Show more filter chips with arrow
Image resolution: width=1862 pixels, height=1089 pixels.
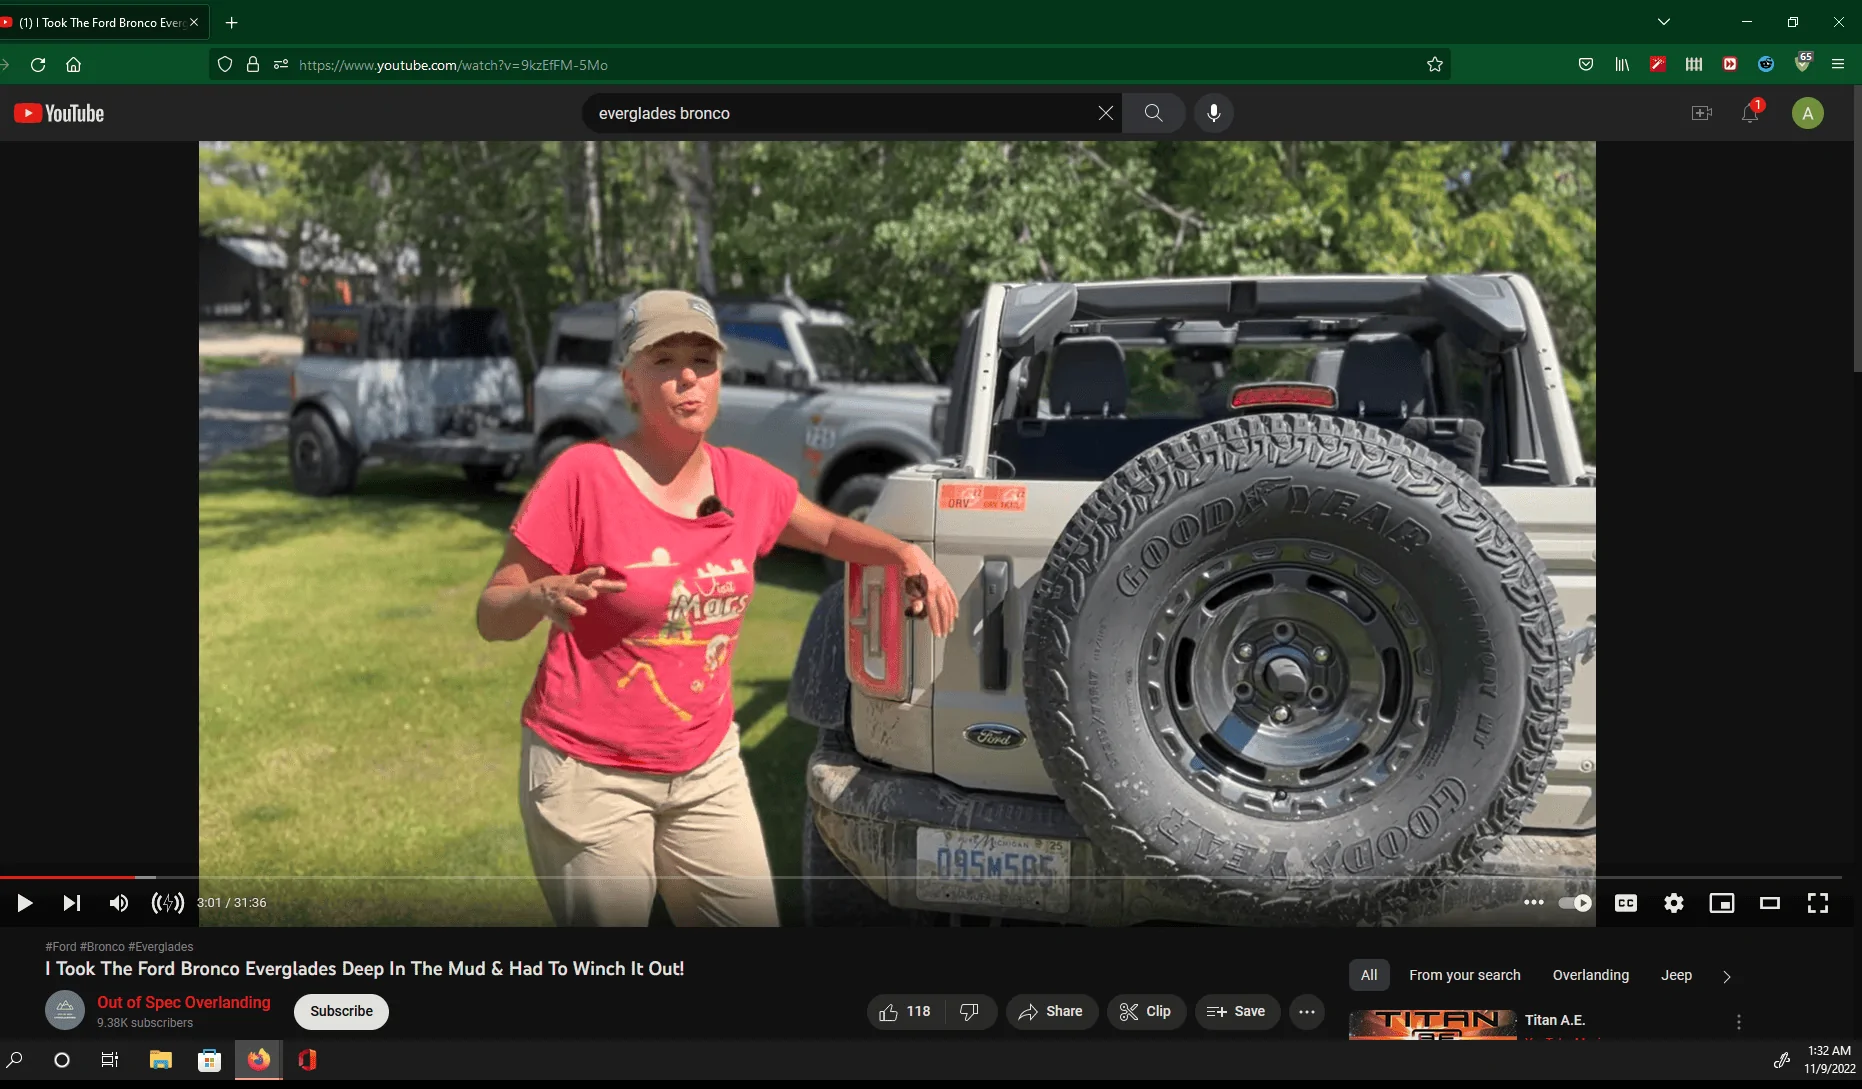tap(1727, 976)
